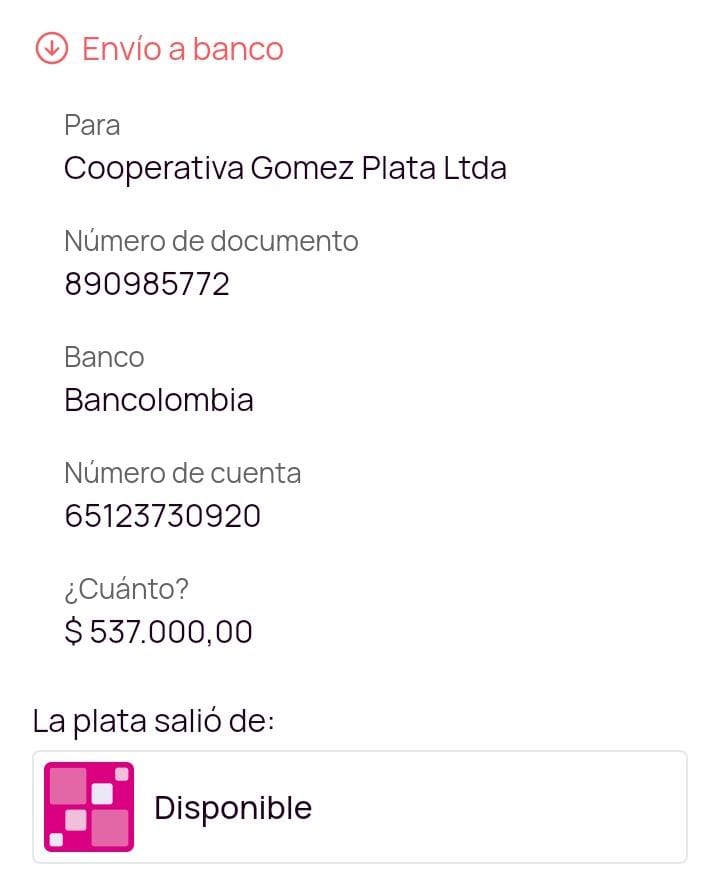Click empty area of the Disponible card

coord(500,807)
